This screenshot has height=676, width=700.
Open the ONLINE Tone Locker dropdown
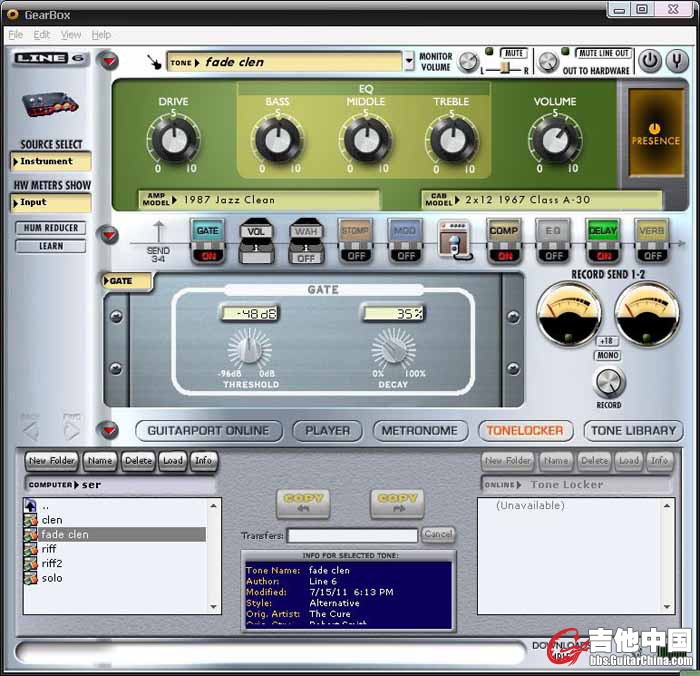[576, 484]
